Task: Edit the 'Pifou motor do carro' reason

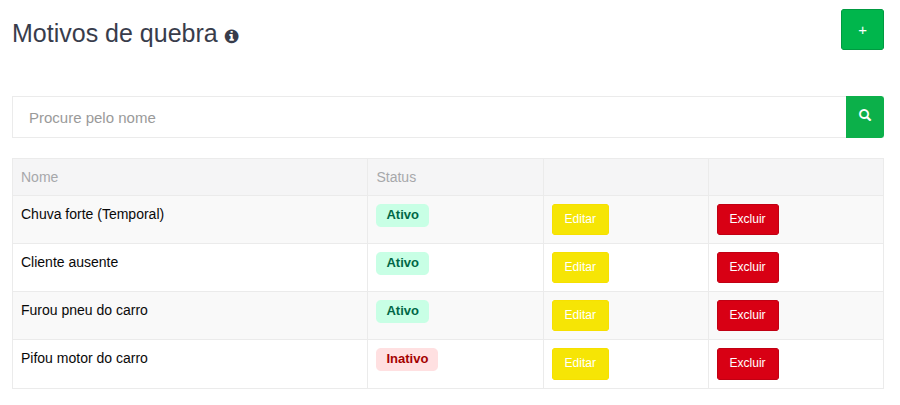Action: (580, 363)
